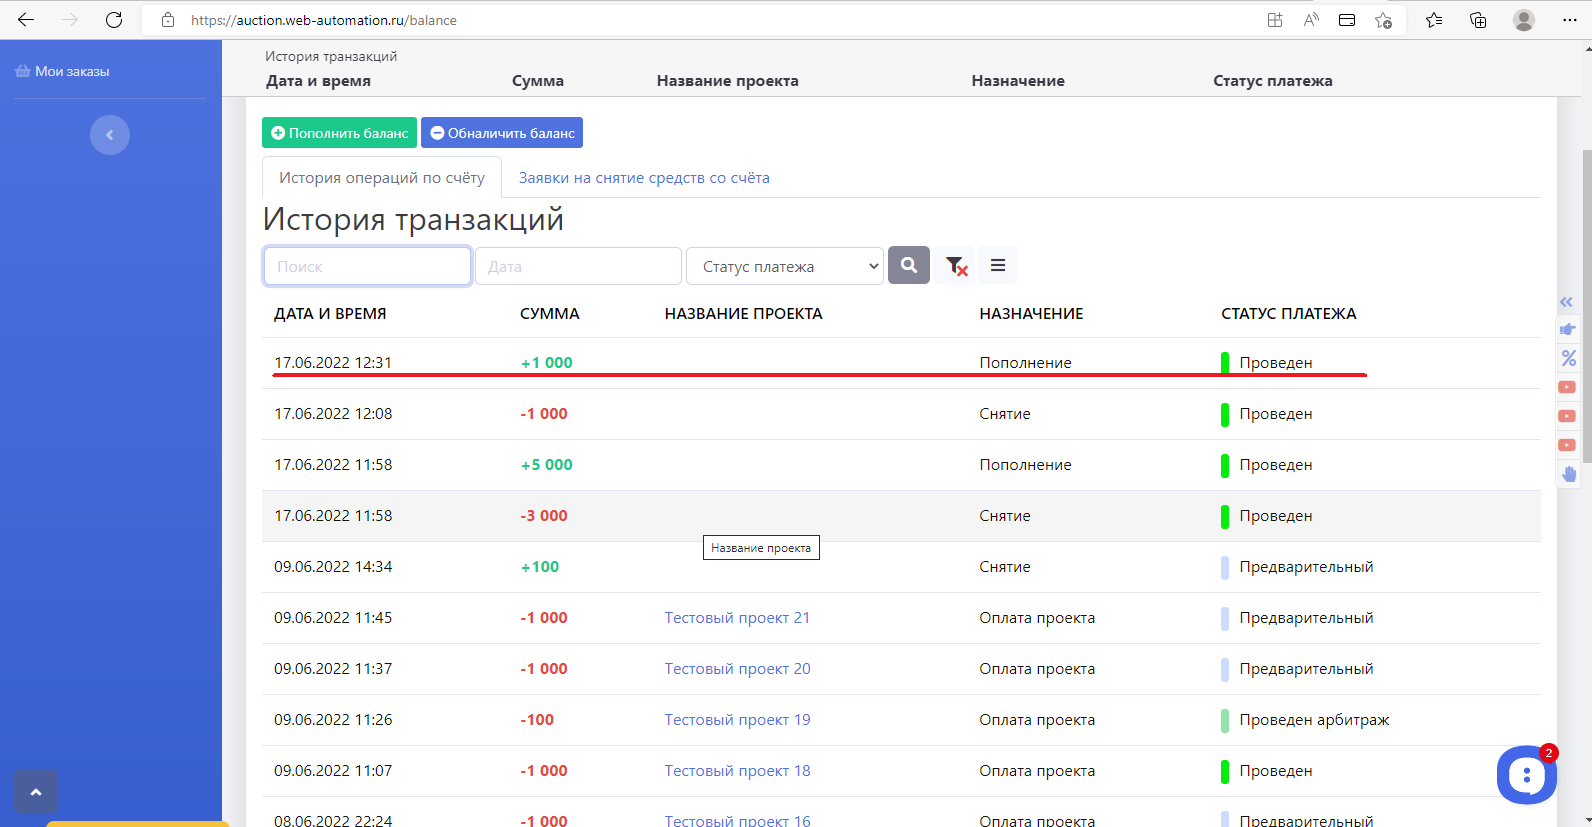Viewport: 1592px width, 827px height.
Task: Click the raised hand icon on right
Action: pos(1568,474)
